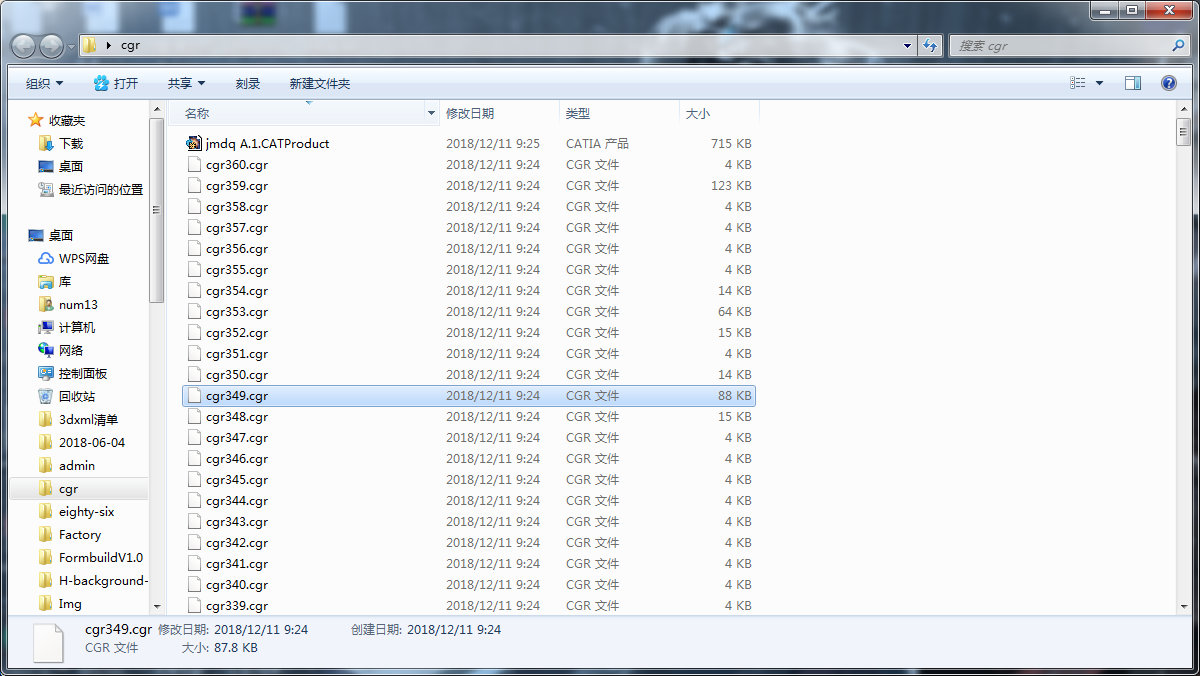Select the cgr354.cgr file icon
Viewport: 1200px width, 676px height.
194,290
